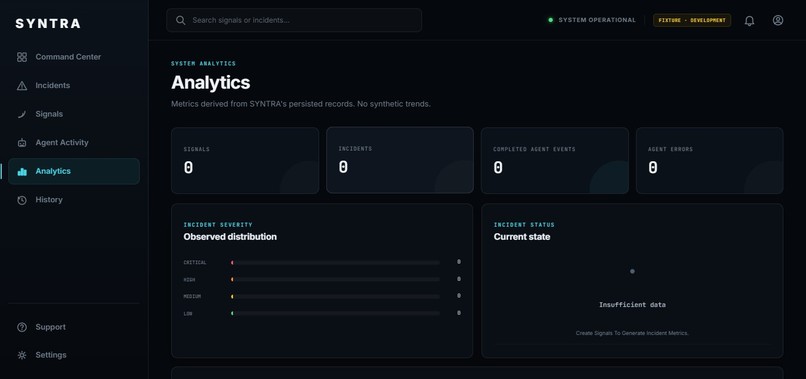The image size is (806, 379).
Task: Open the Command Center page
Action: click(x=74, y=57)
